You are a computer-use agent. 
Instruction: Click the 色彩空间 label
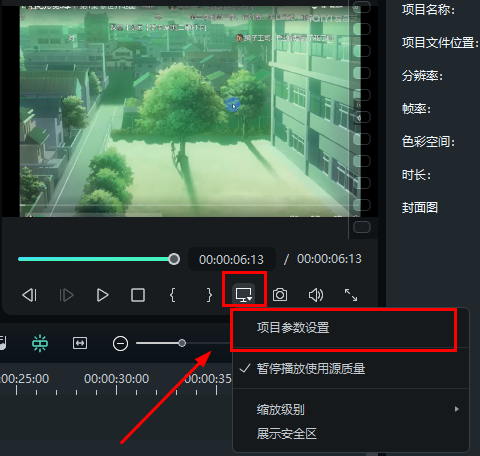coord(428,142)
